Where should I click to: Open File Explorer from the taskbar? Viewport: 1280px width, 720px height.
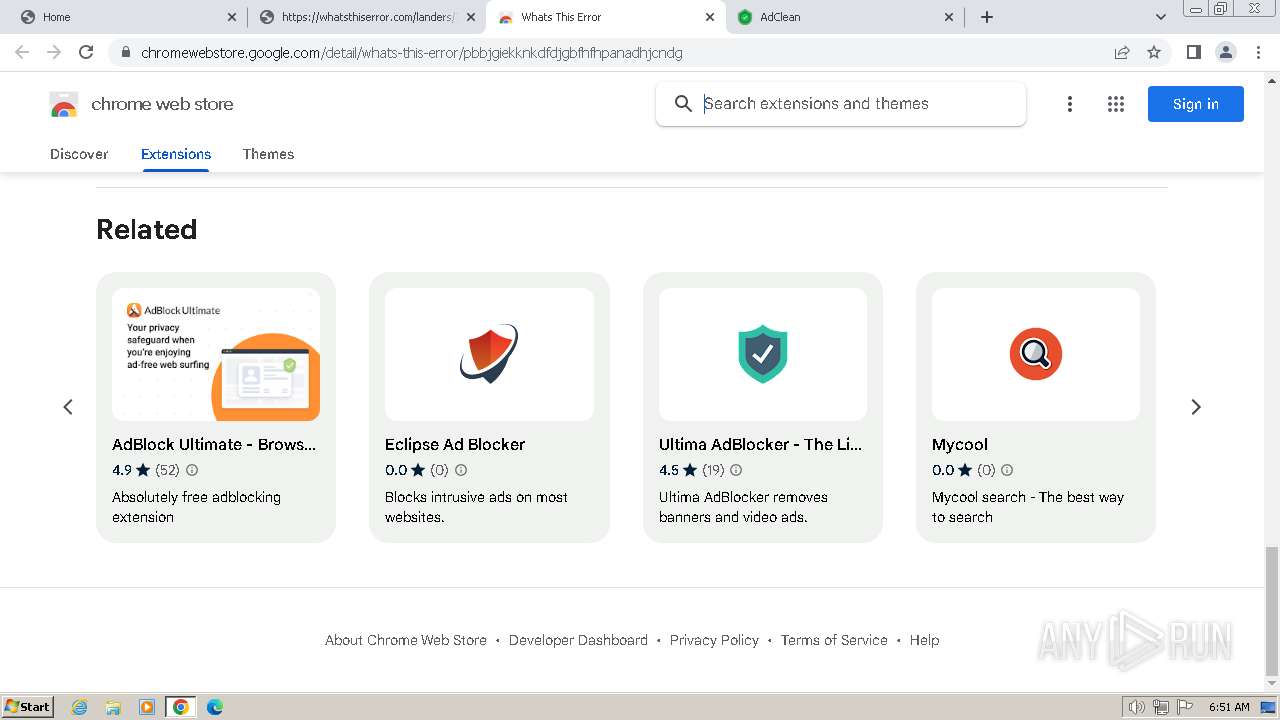113,707
